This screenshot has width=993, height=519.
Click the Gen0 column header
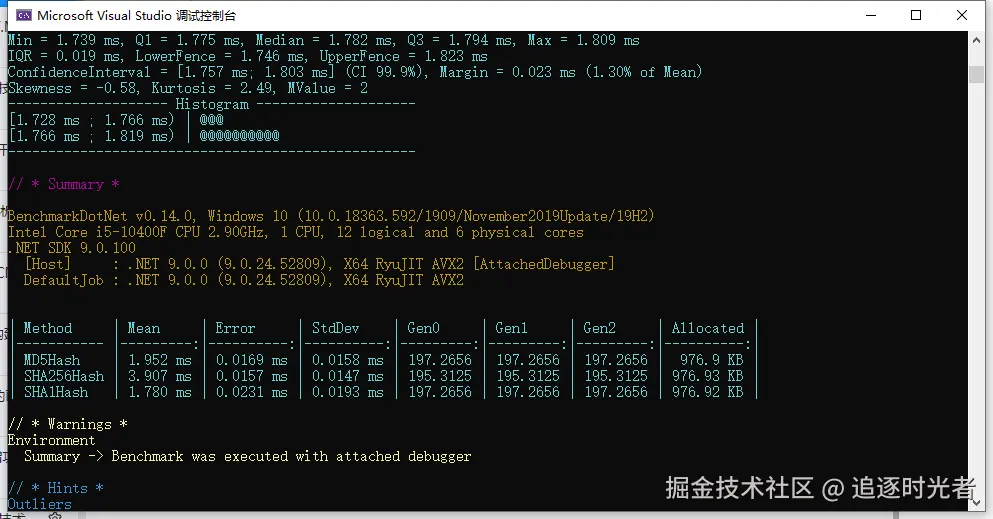coord(424,328)
